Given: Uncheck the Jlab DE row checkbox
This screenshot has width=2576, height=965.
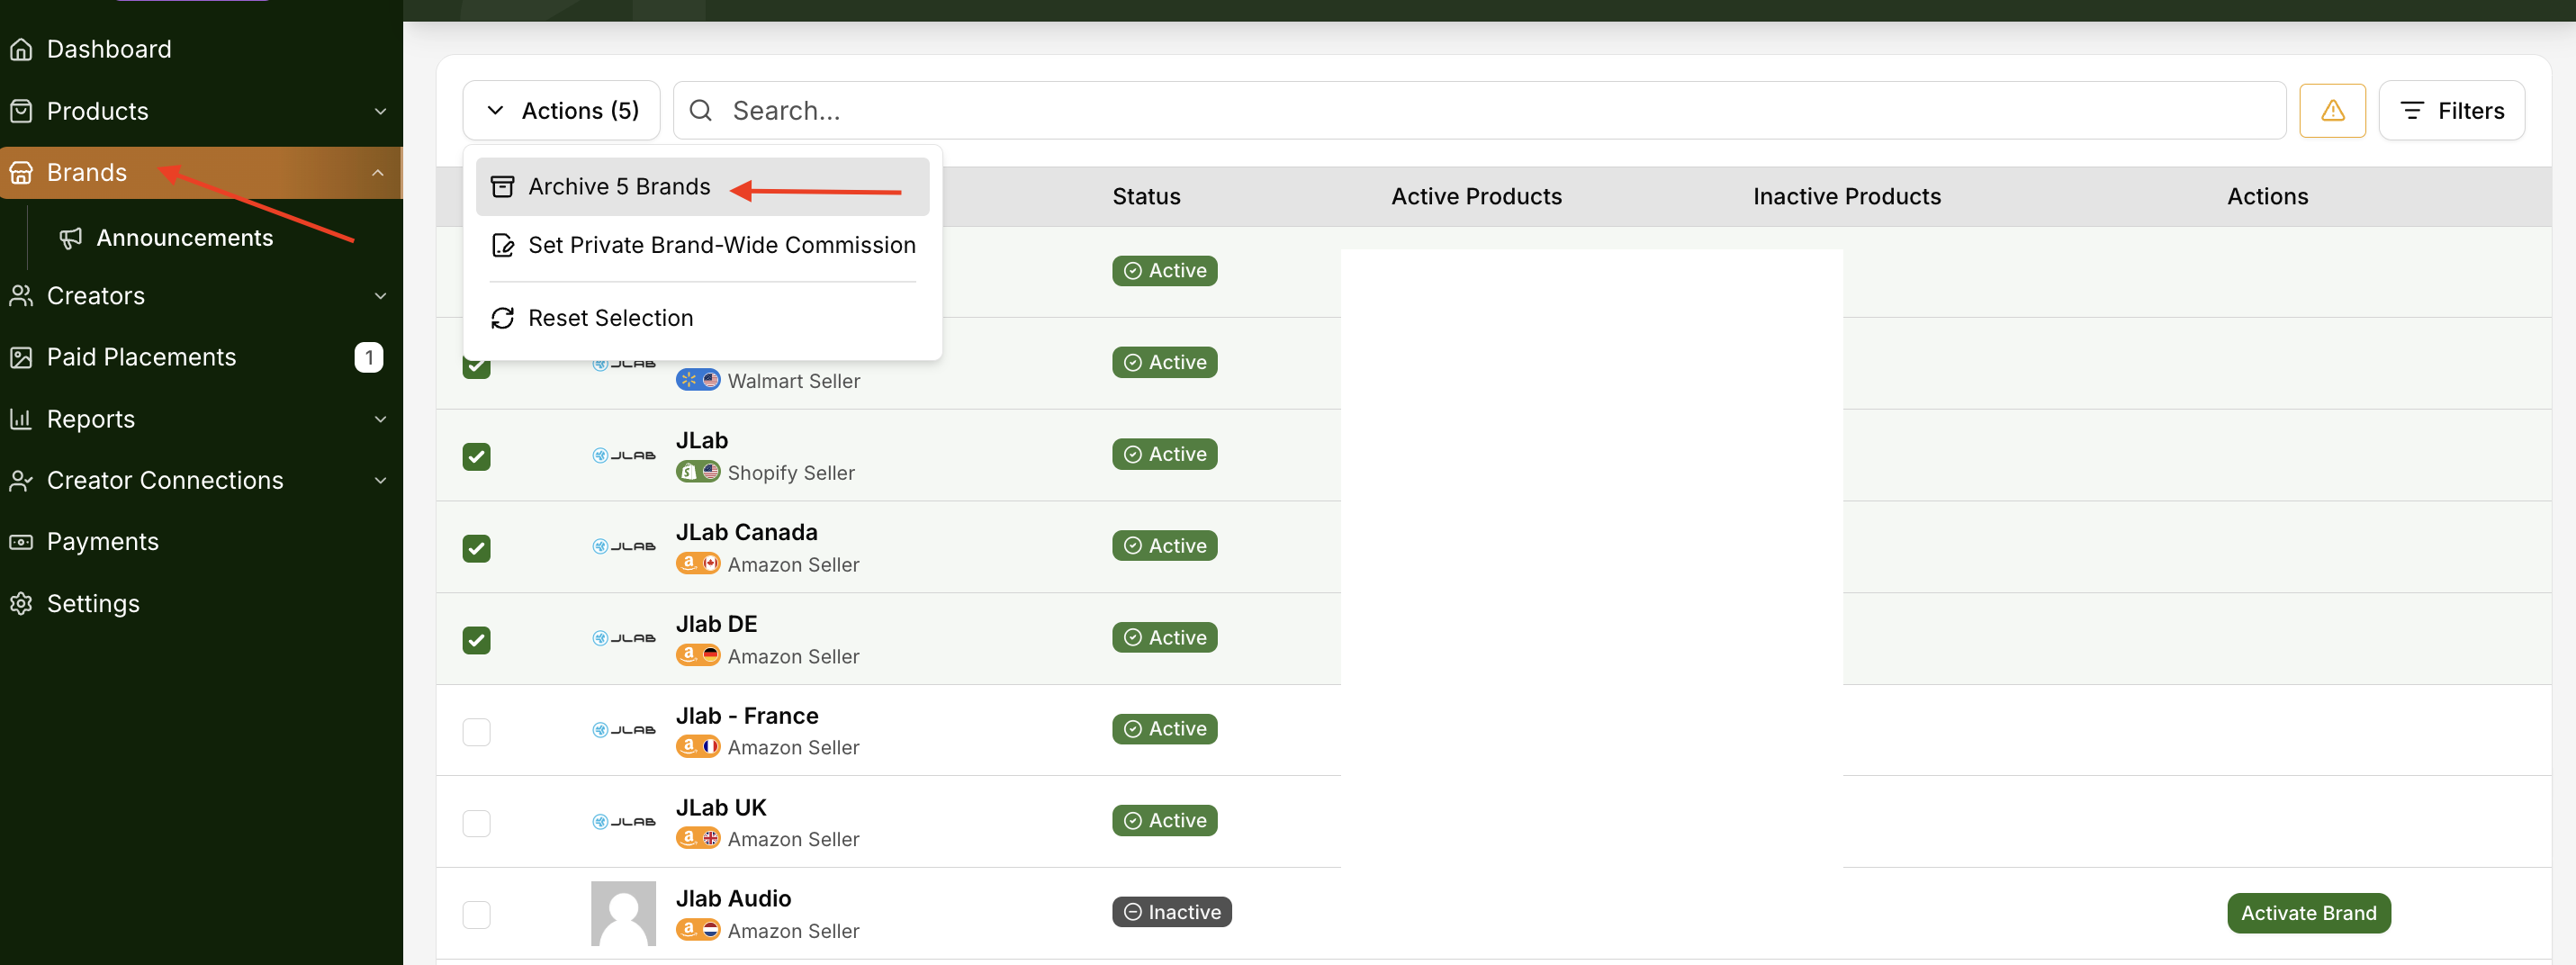Looking at the screenshot, I should pyautogui.click(x=477, y=640).
